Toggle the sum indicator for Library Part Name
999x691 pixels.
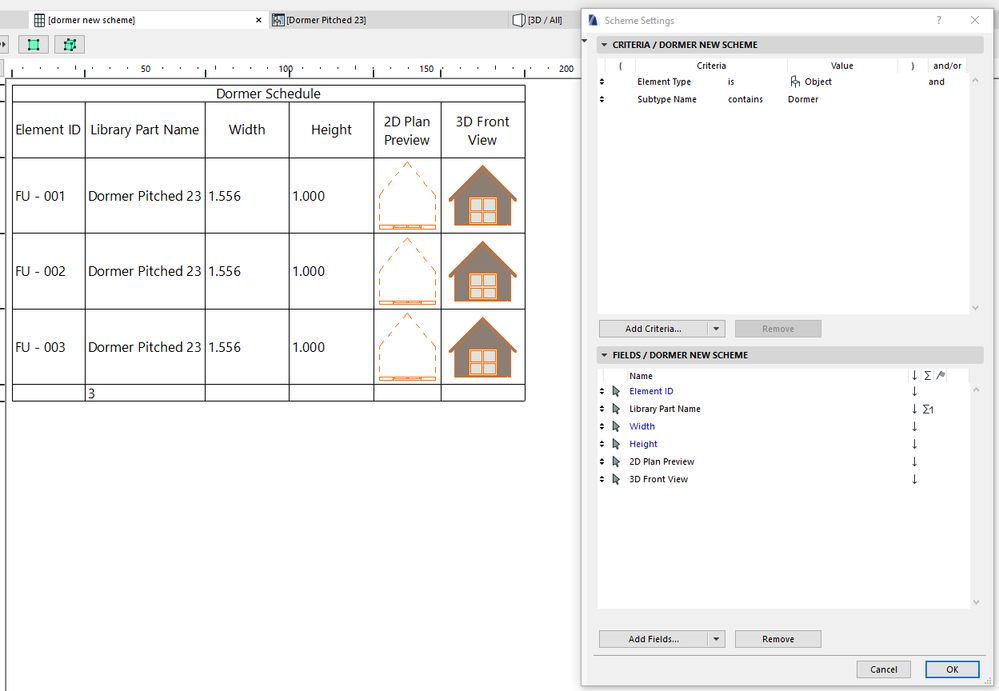coord(928,409)
